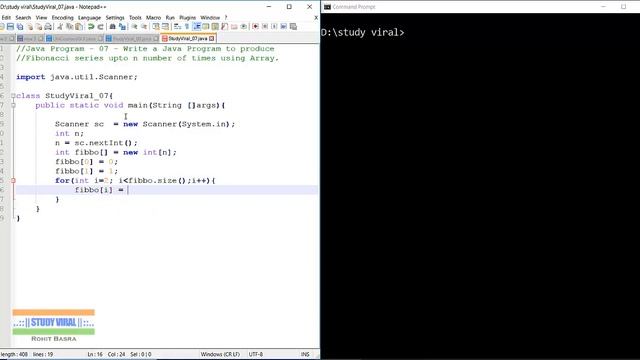Image resolution: width=640 pixels, height=360 pixels.
Task: Click the Command Prompt 'D:\study viral>' prompt
Action: [362, 33]
